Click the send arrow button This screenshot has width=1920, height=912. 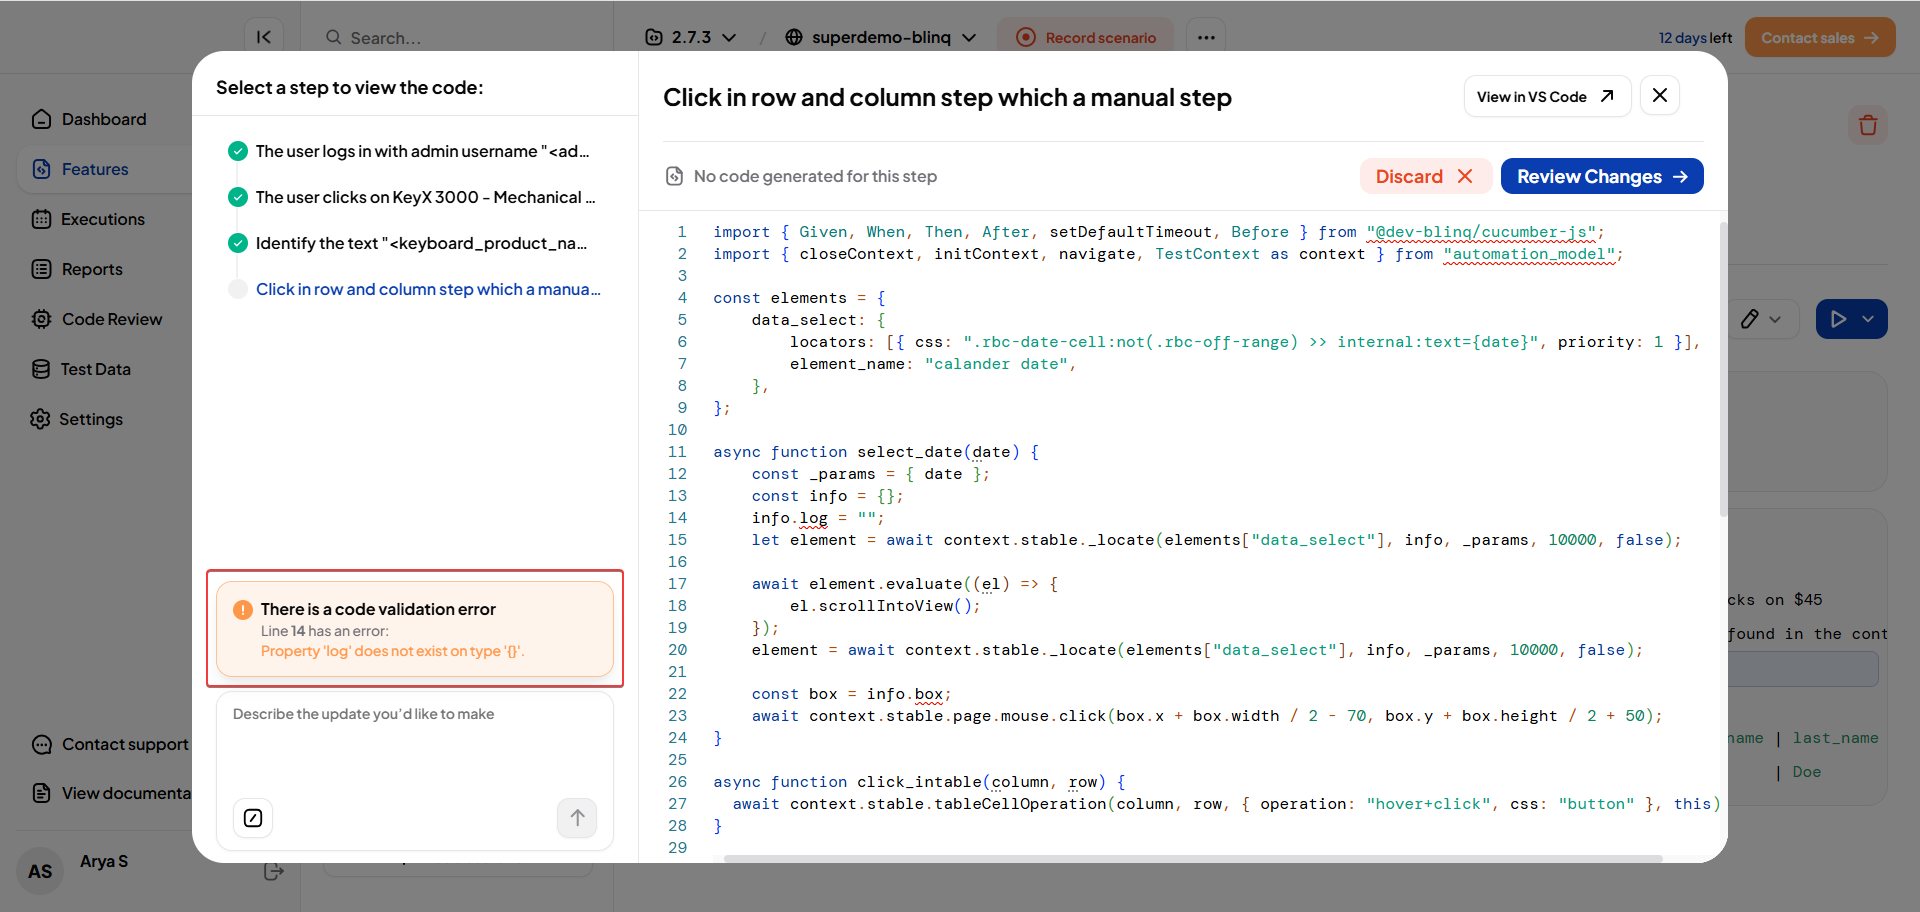coord(577,818)
